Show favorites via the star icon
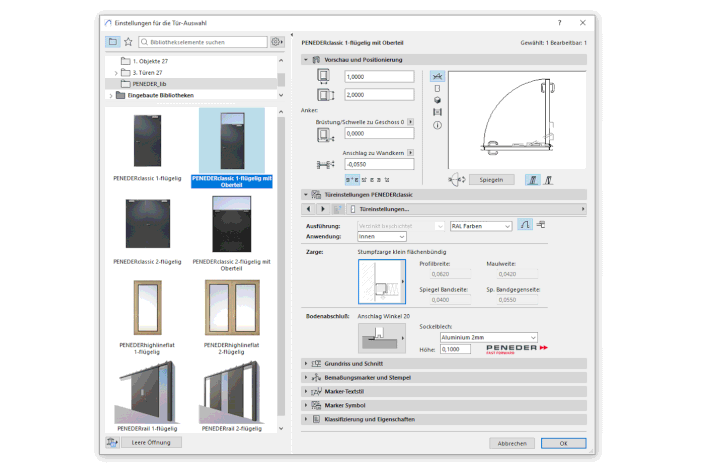Screen dimensions: 705x470 click(x=128, y=42)
